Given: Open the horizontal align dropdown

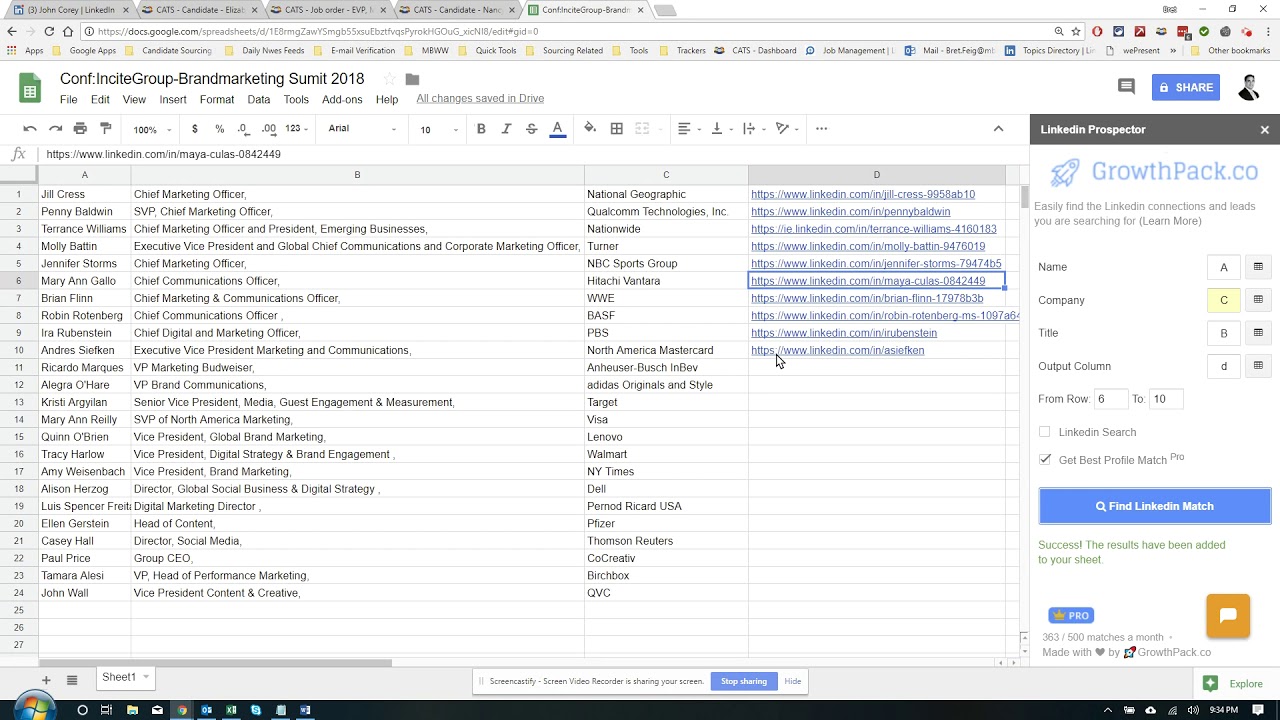Looking at the screenshot, I should pos(690,129).
